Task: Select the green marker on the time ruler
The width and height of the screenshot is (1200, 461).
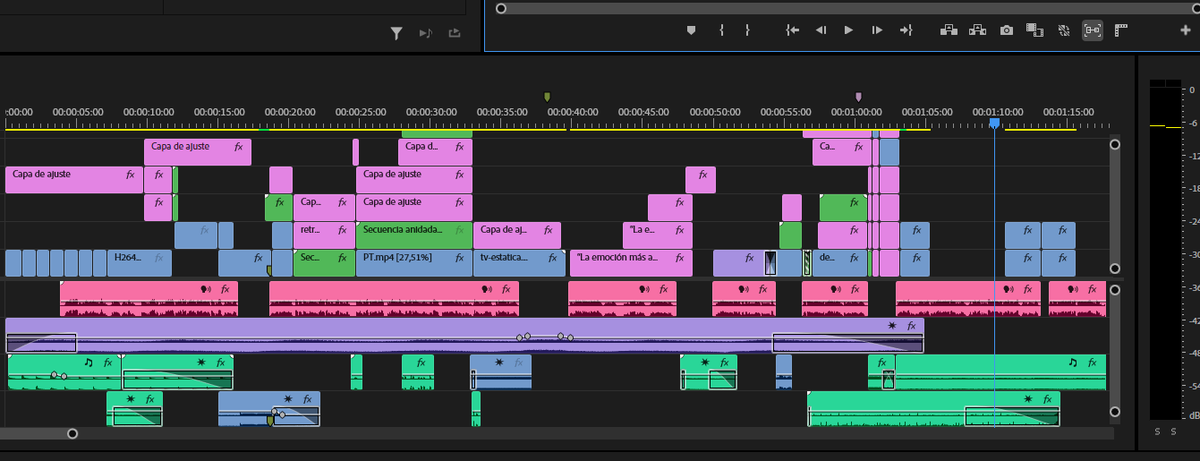Action: pyautogui.click(x=547, y=97)
